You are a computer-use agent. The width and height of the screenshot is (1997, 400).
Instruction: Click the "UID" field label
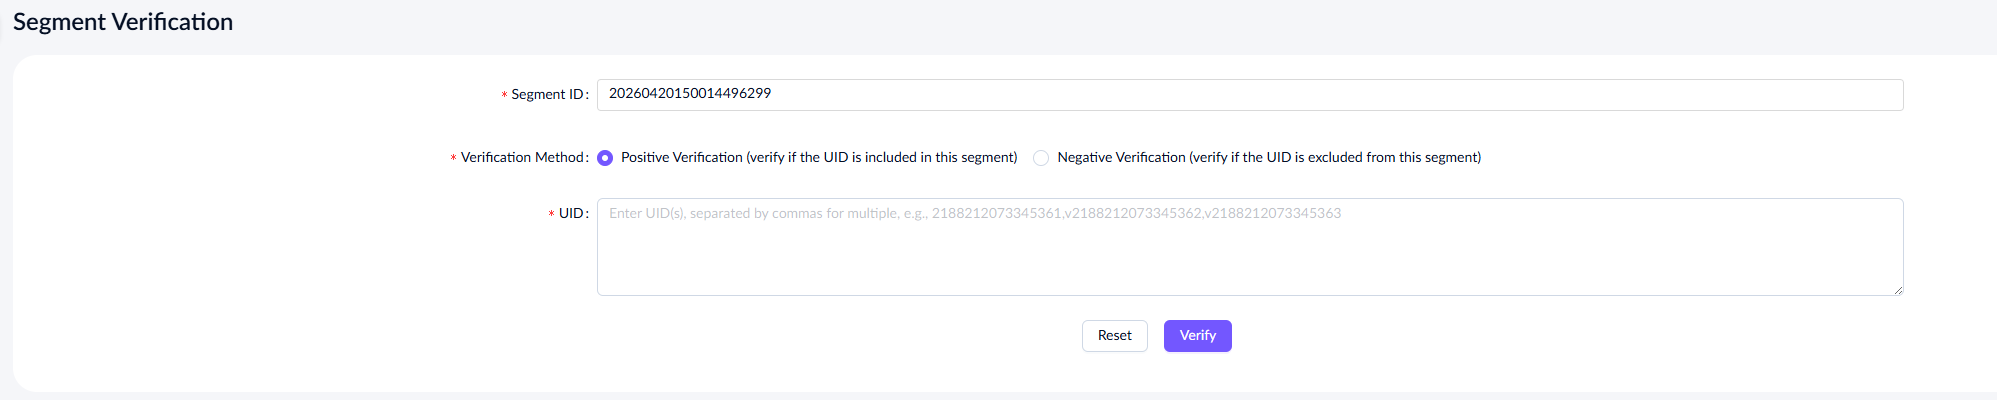point(571,214)
